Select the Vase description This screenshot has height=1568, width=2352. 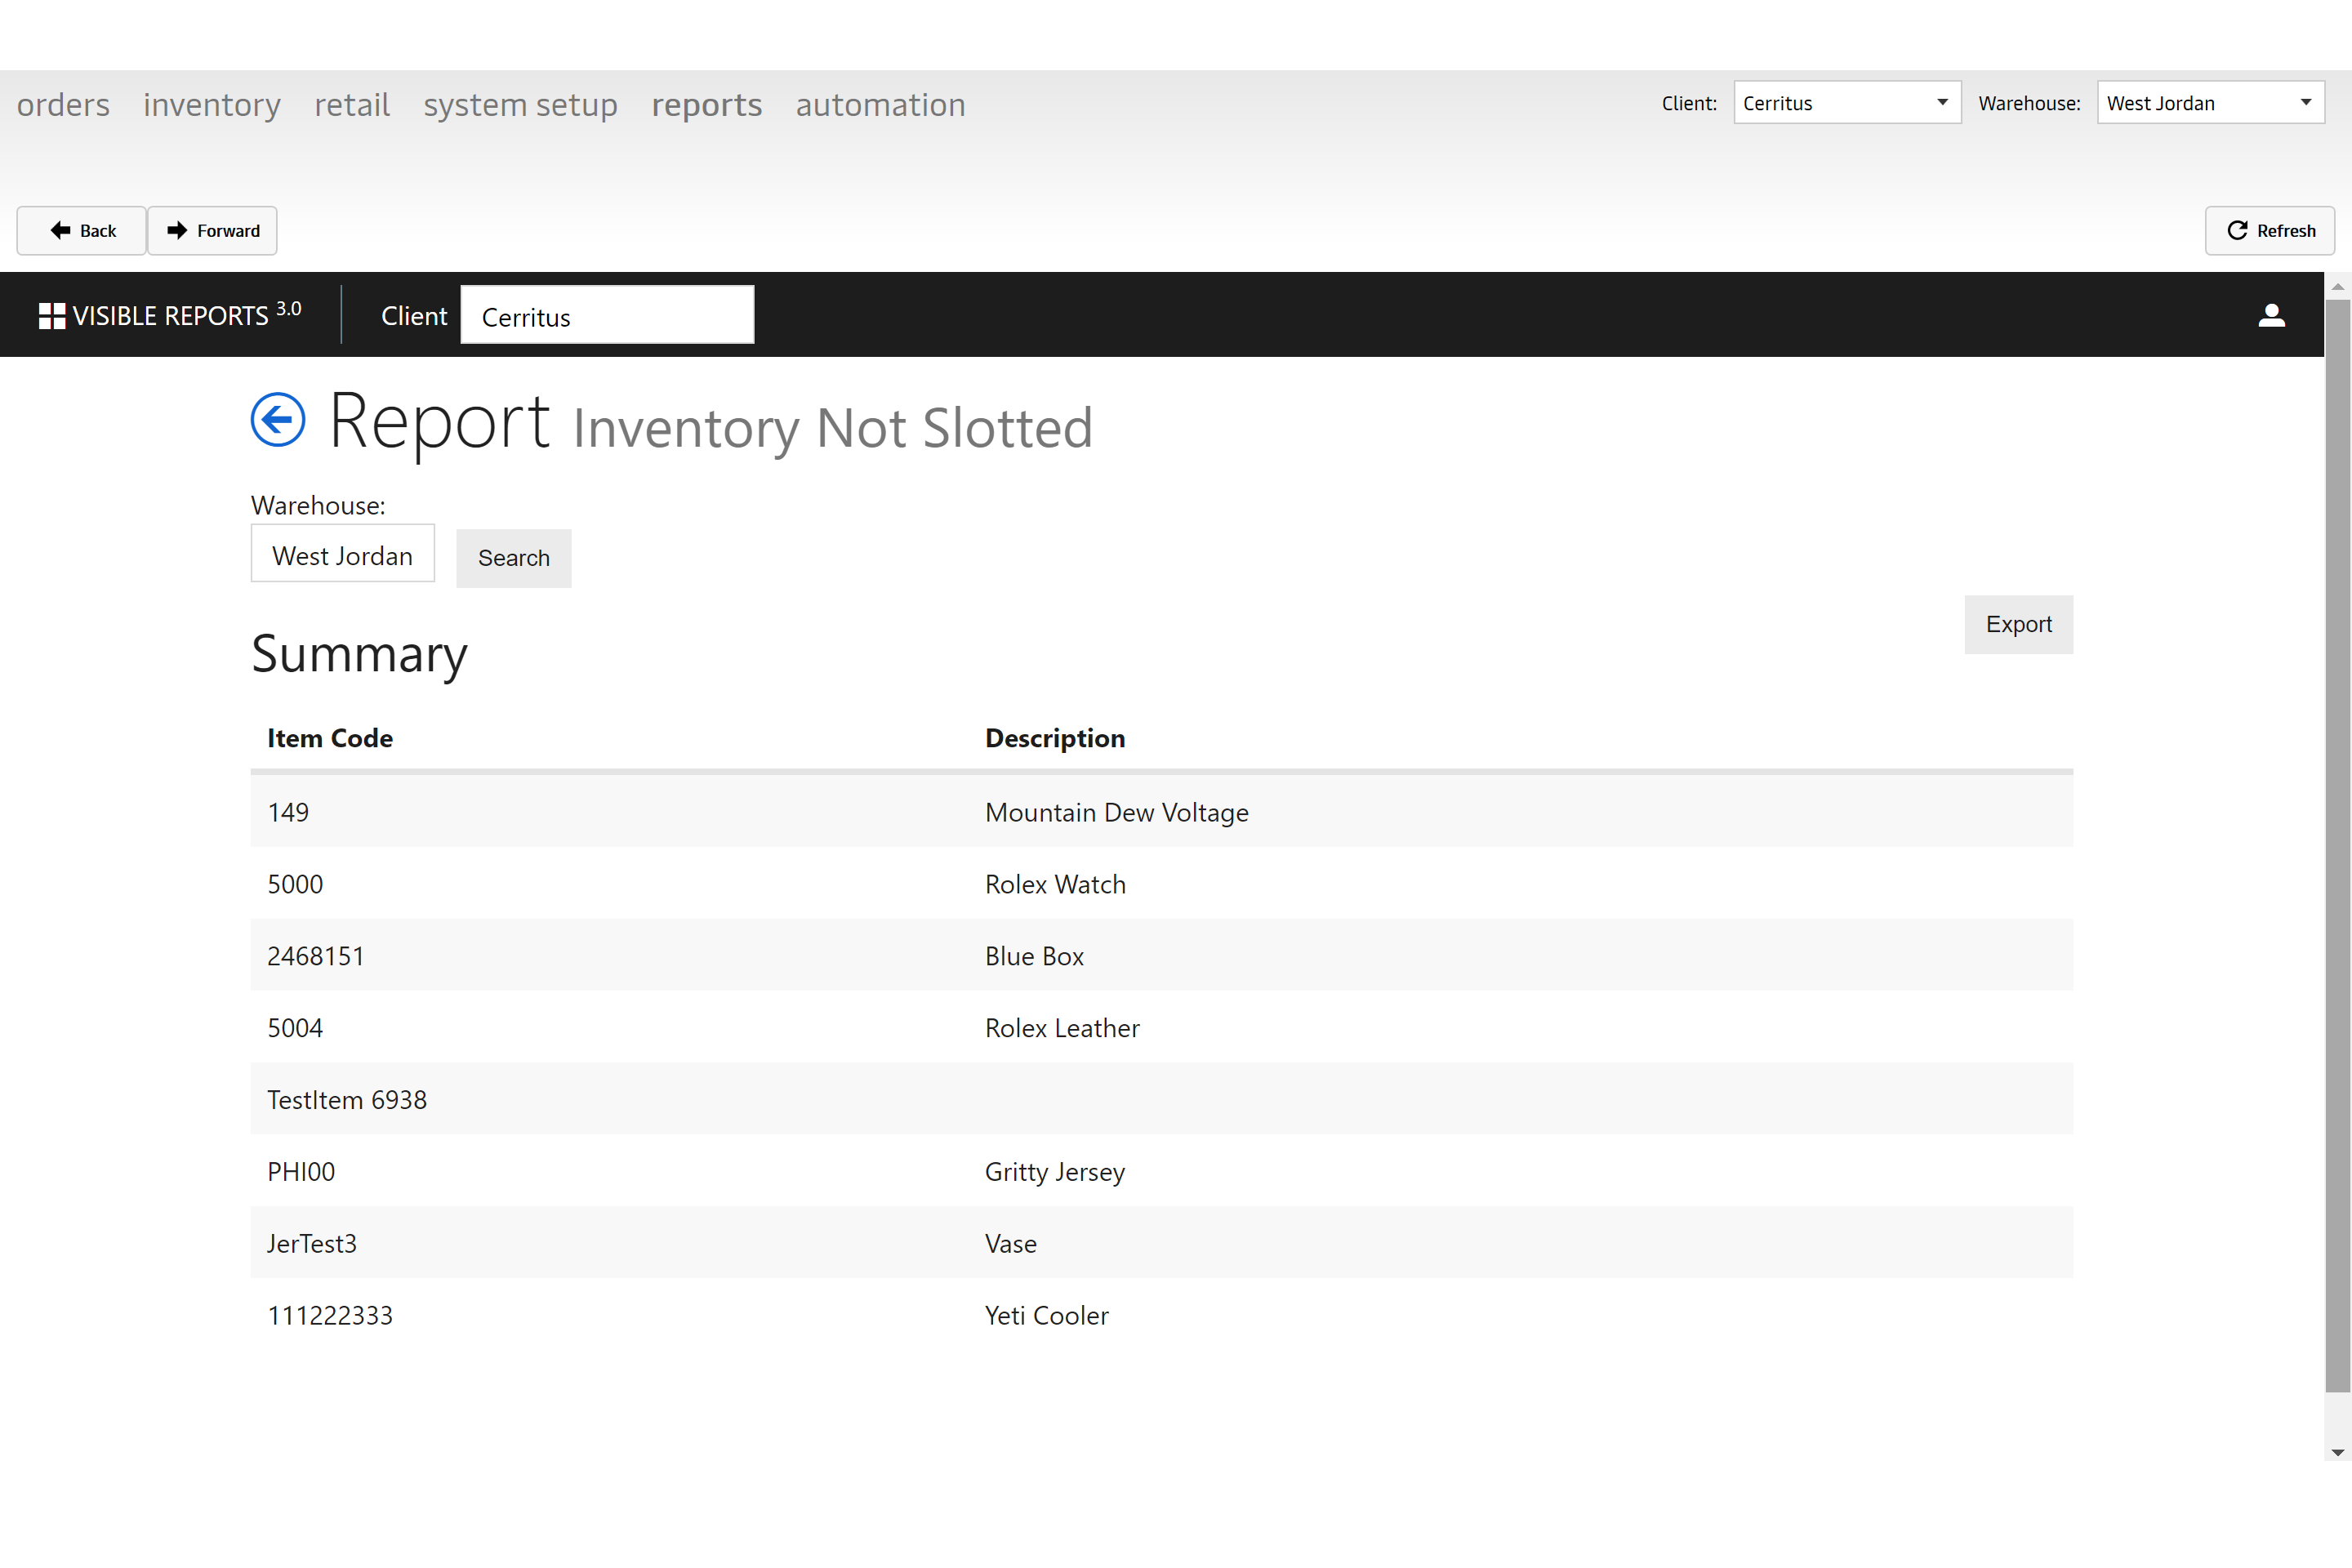coord(1011,1244)
